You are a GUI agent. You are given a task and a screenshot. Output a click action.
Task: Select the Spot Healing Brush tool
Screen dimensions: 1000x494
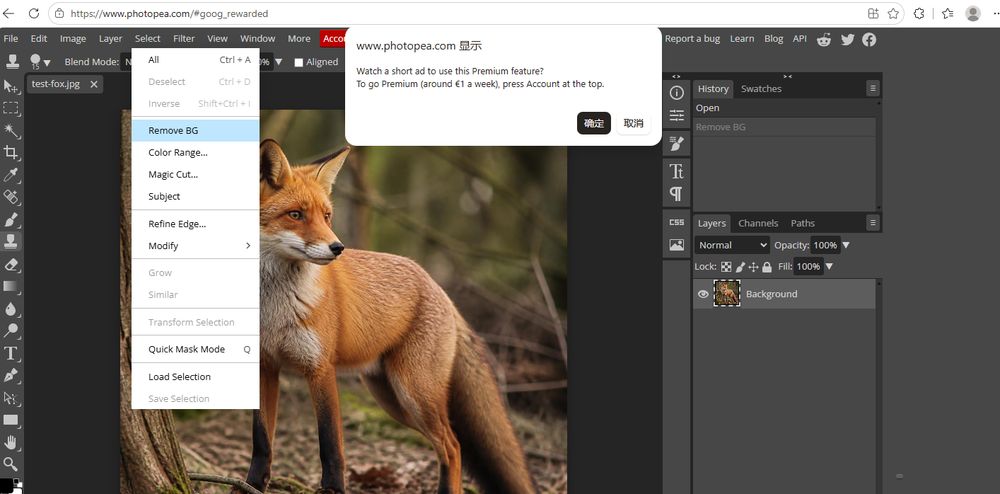11,197
